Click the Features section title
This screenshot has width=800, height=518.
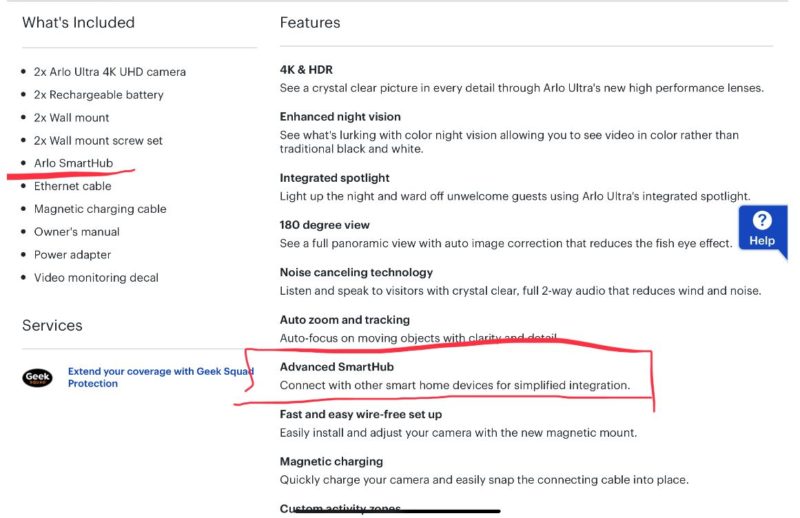click(x=310, y=22)
